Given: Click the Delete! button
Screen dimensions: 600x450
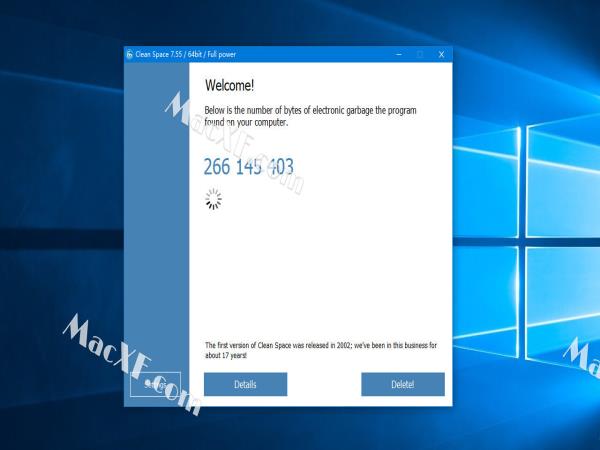Looking at the screenshot, I should (403, 384).
